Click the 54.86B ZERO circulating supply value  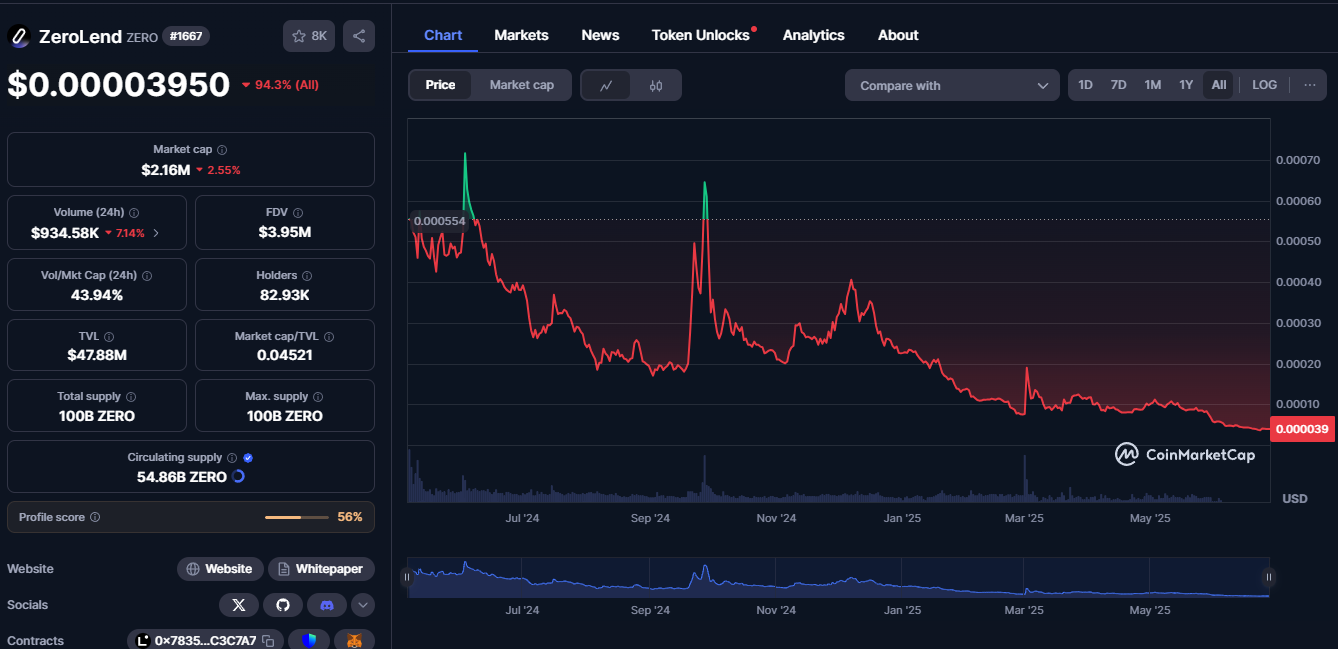point(182,477)
